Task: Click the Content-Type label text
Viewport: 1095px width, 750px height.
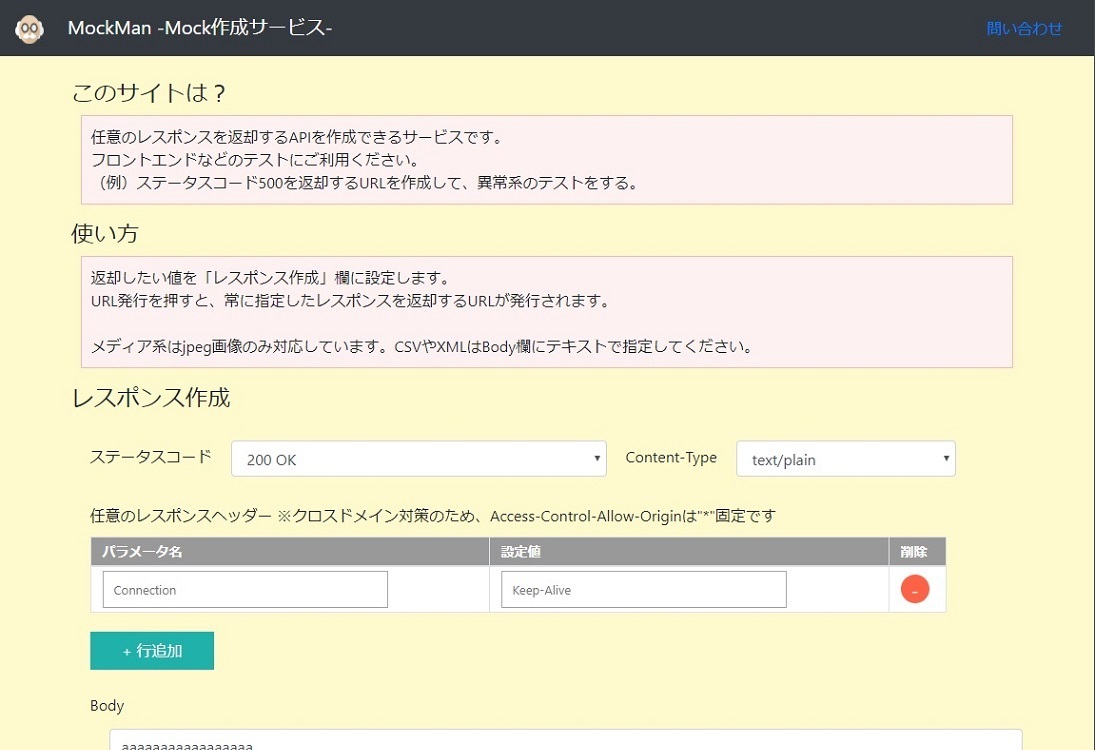Action: coord(671,458)
